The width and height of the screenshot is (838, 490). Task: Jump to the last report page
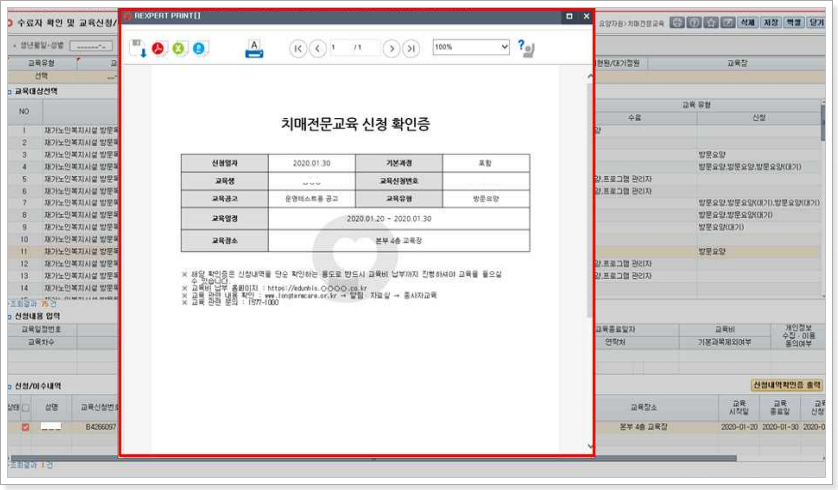(411, 49)
